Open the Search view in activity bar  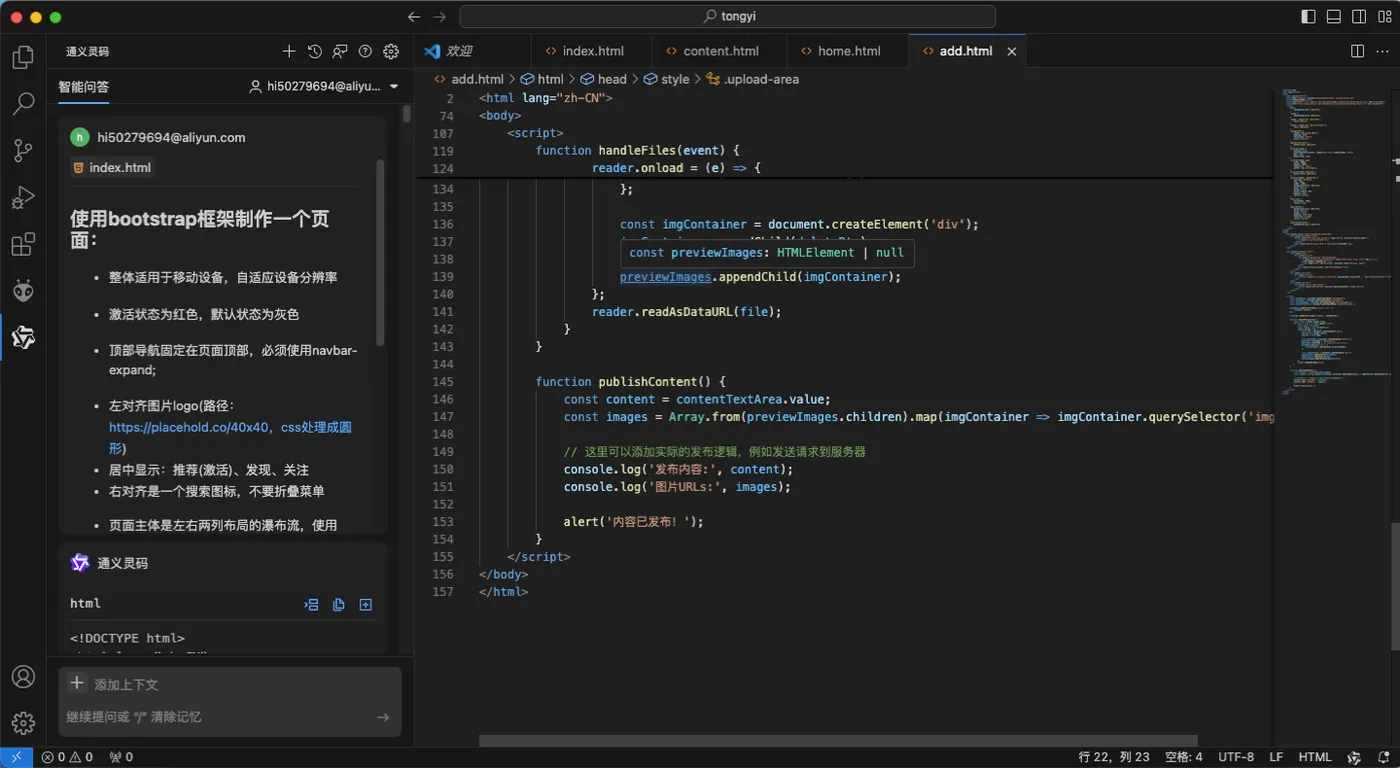pyautogui.click(x=23, y=104)
